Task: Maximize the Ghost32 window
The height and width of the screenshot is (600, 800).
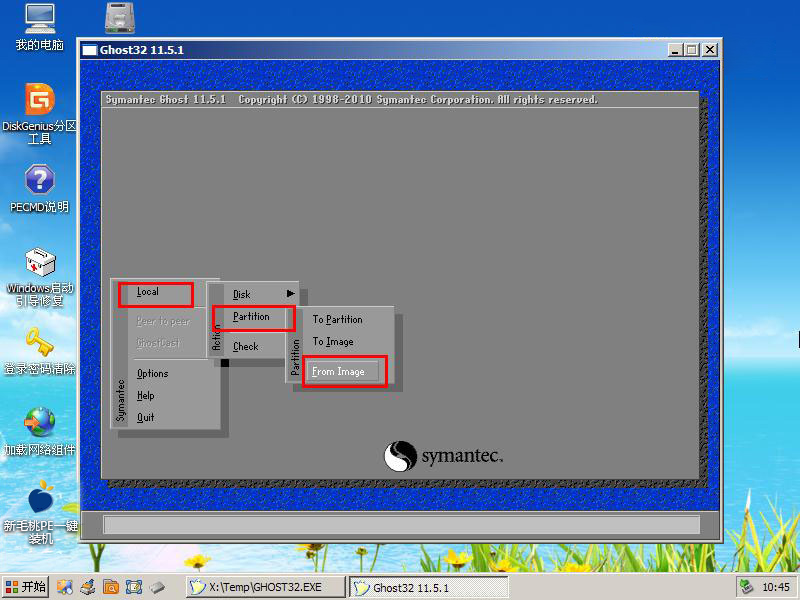Action: click(x=692, y=50)
